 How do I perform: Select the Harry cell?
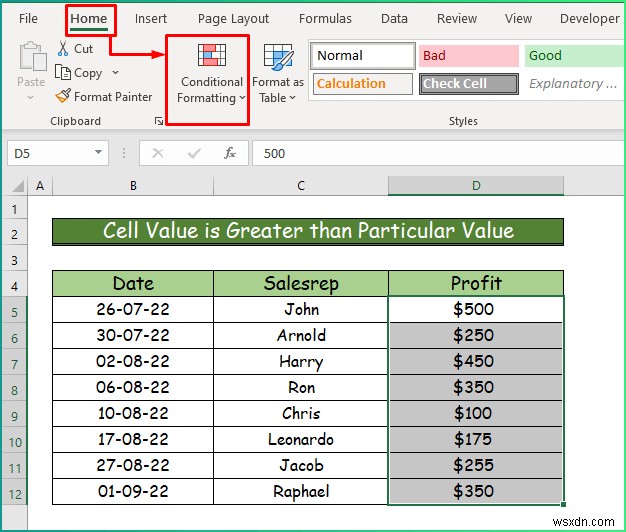tap(301, 361)
